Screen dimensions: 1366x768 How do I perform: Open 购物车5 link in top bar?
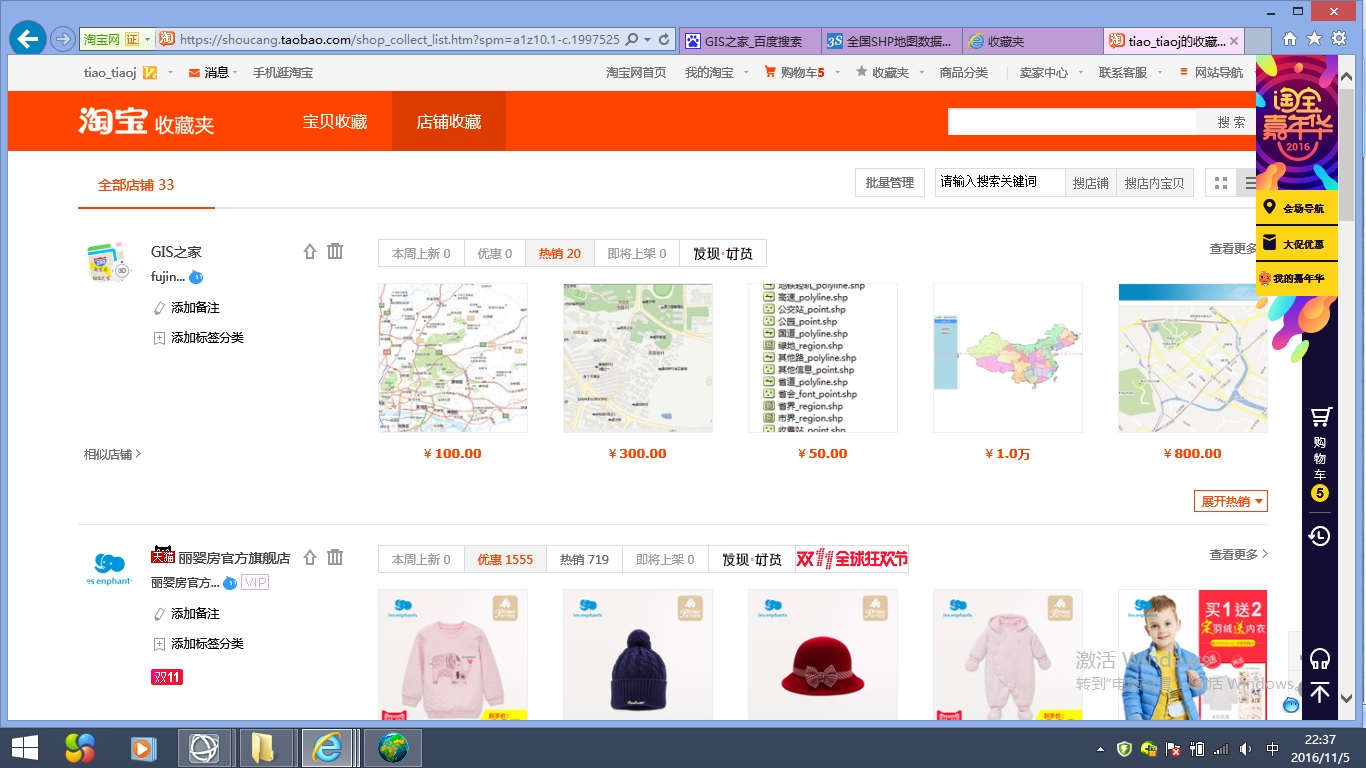point(795,72)
